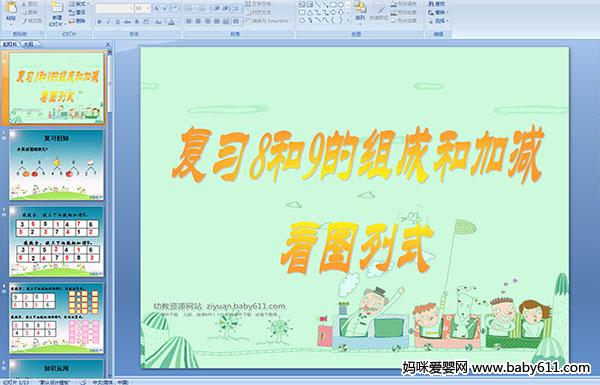Click the spell-check status bar icon

coord(83,382)
